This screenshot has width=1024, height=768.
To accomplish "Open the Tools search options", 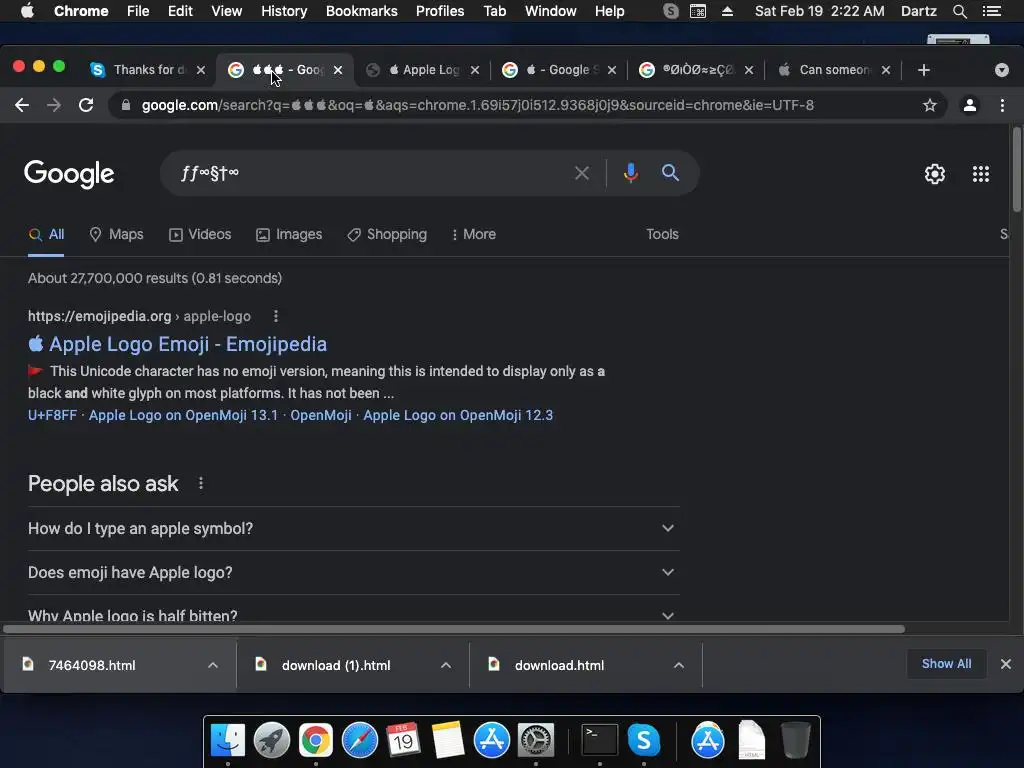I will (x=662, y=234).
